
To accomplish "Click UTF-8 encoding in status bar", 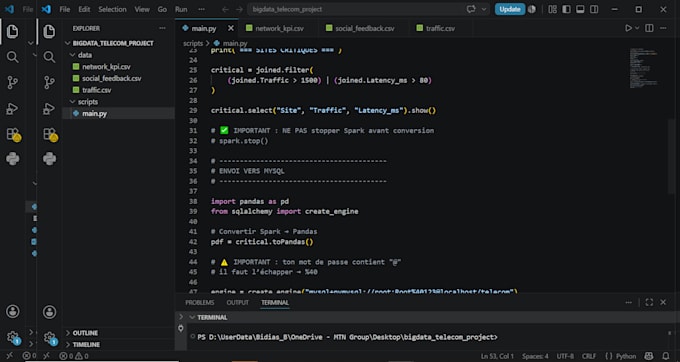I will coord(565,356).
